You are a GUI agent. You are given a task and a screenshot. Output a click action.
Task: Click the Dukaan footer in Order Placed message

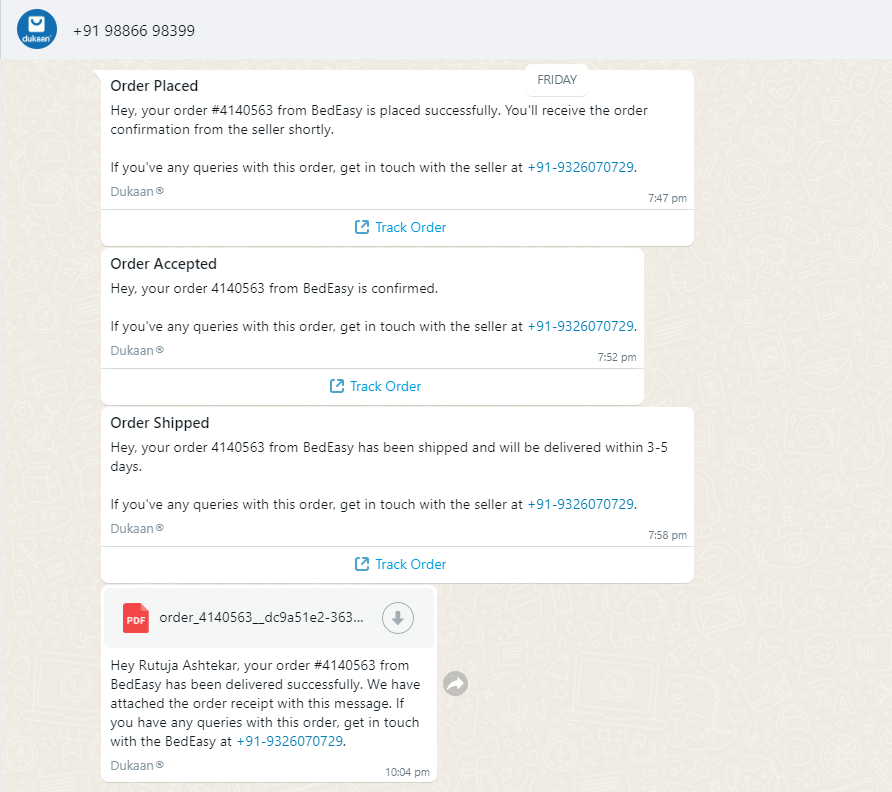137,192
